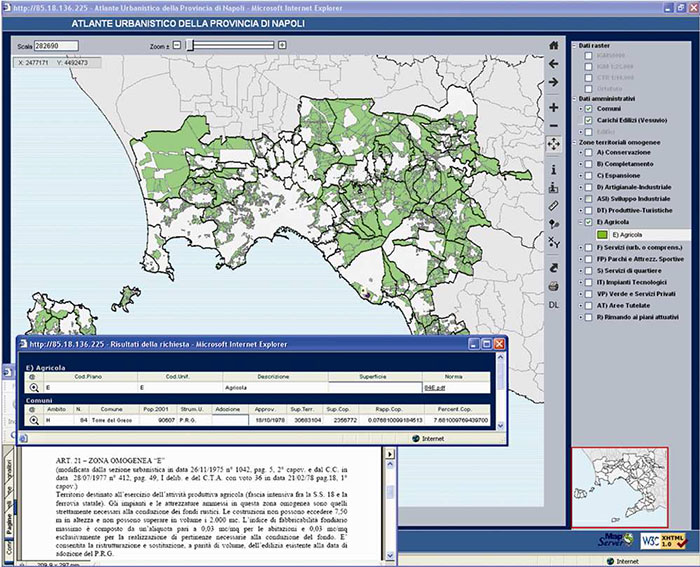Collapse the Dati raster group

pos(573,46)
